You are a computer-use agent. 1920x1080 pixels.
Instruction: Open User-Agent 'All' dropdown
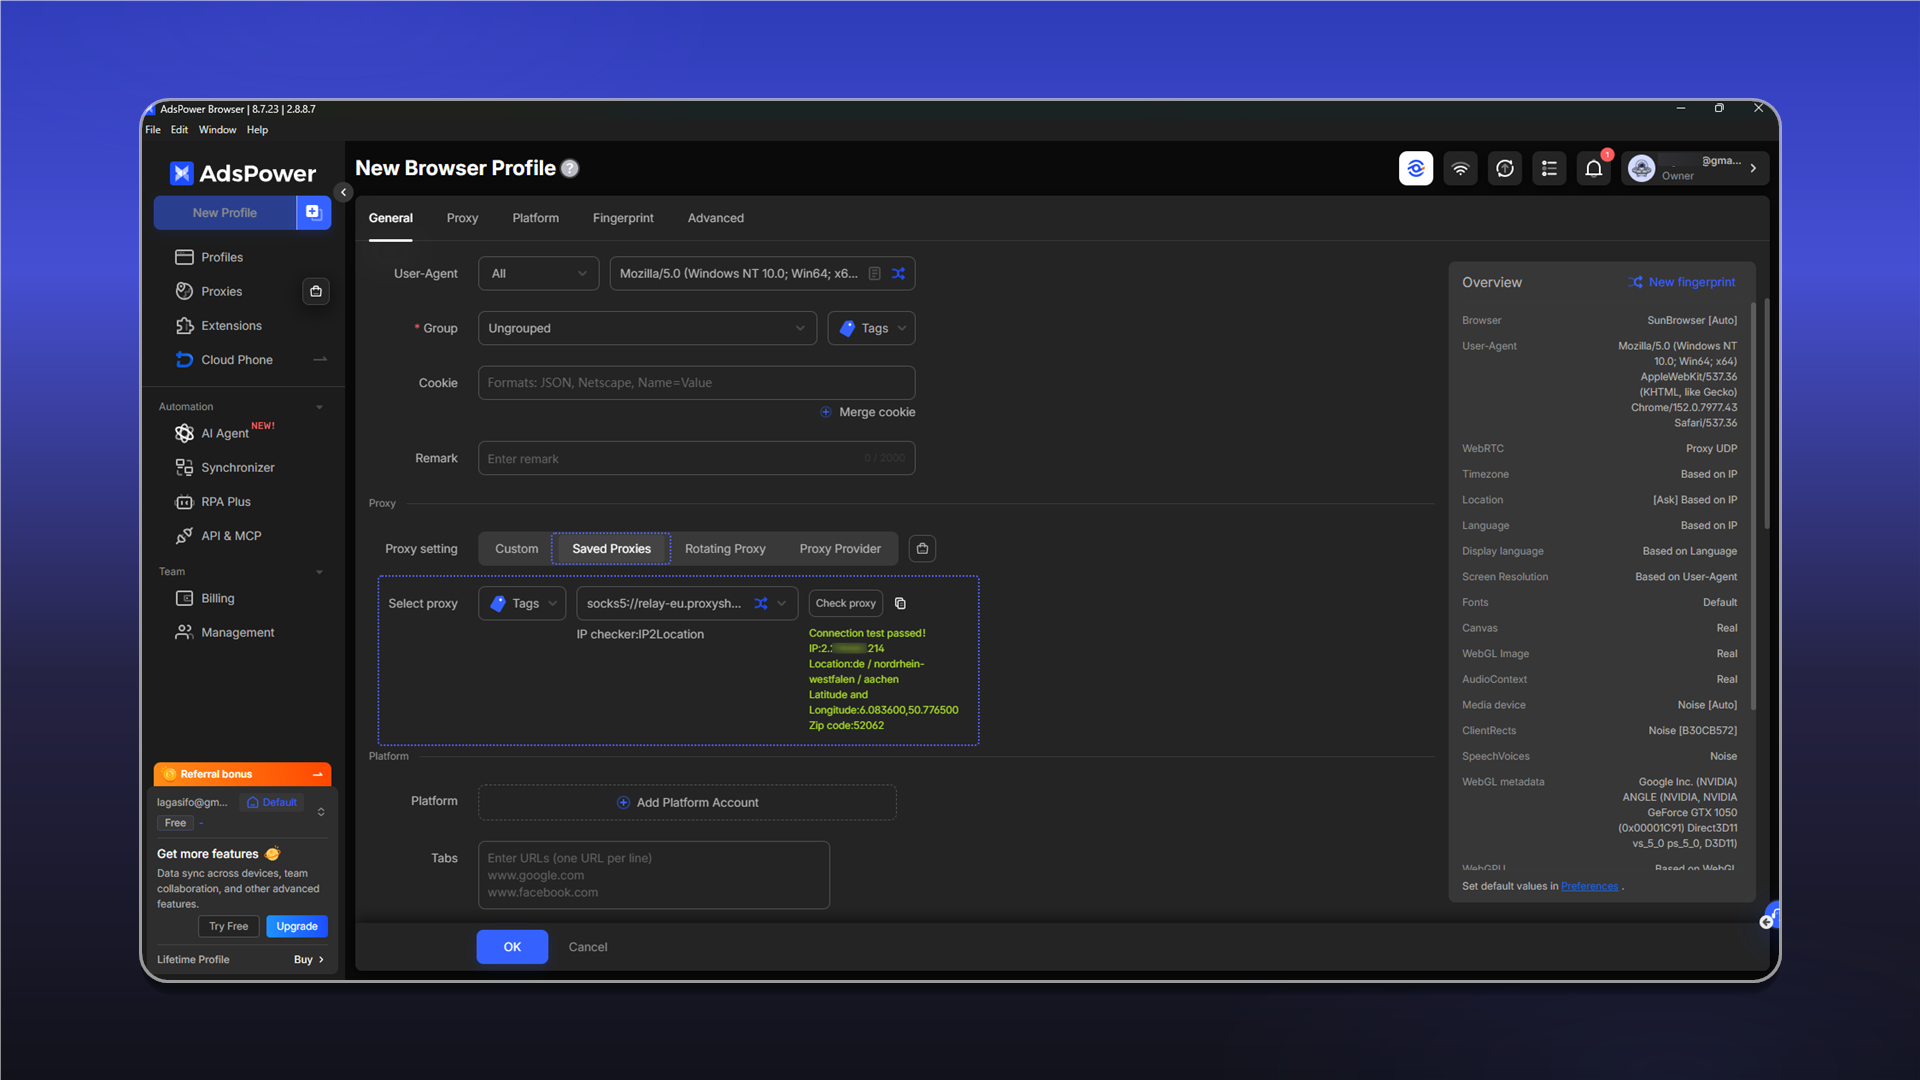(538, 273)
